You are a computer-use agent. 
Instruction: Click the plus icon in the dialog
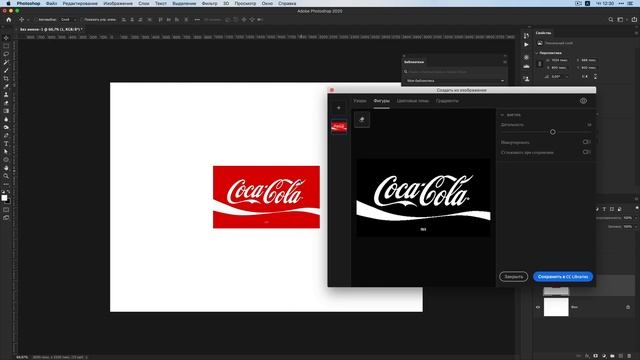(x=338, y=108)
